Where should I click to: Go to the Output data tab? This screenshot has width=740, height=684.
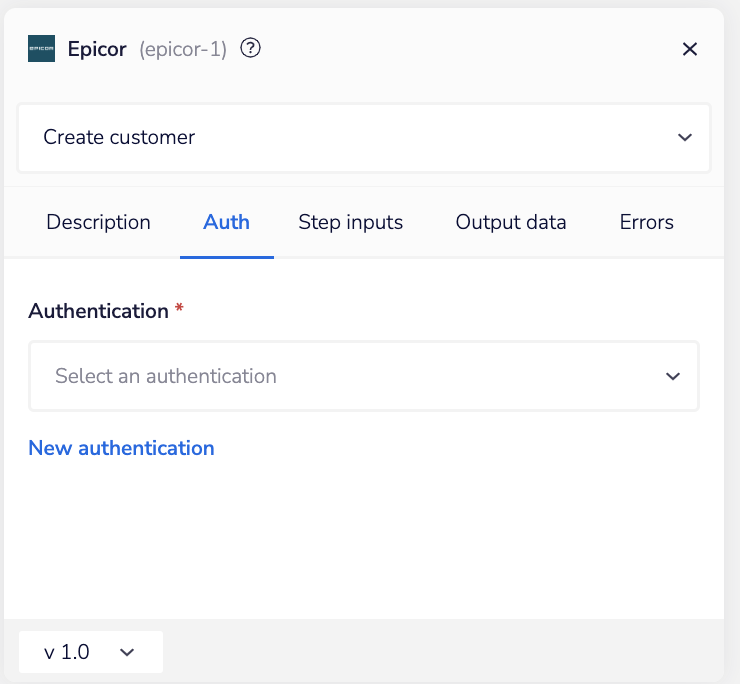(511, 222)
